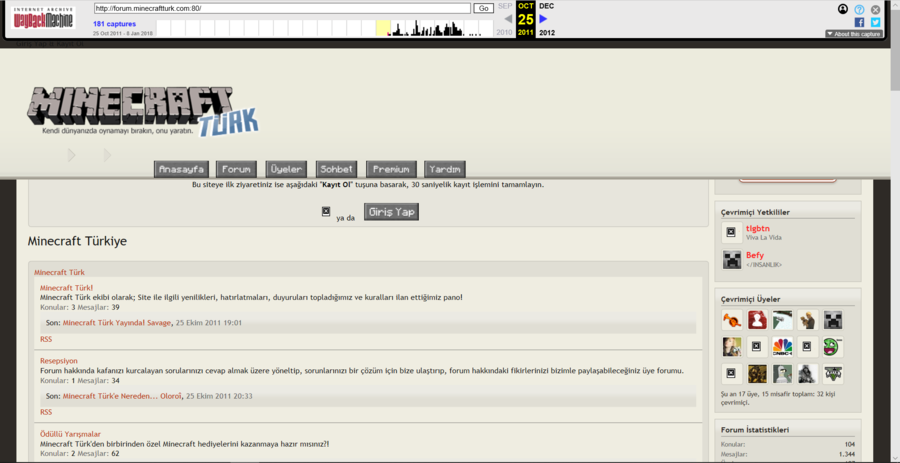Click timestamp 25 Ekim 2011 19:01

(209, 323)
